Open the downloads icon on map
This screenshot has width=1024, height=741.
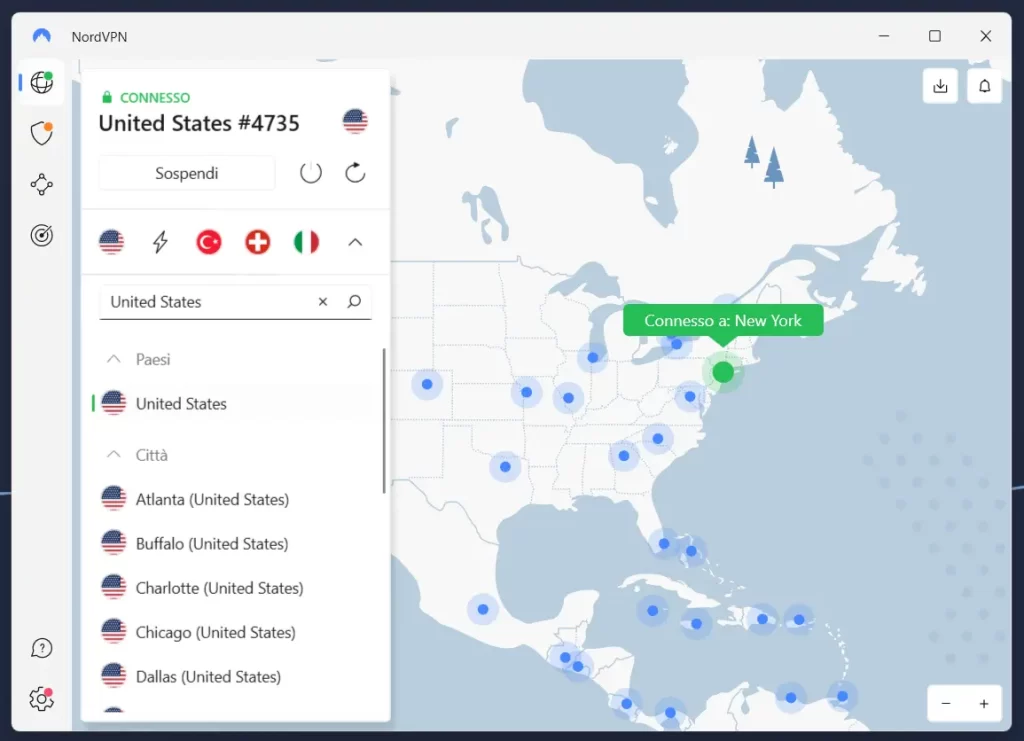(x=940, y=86)
